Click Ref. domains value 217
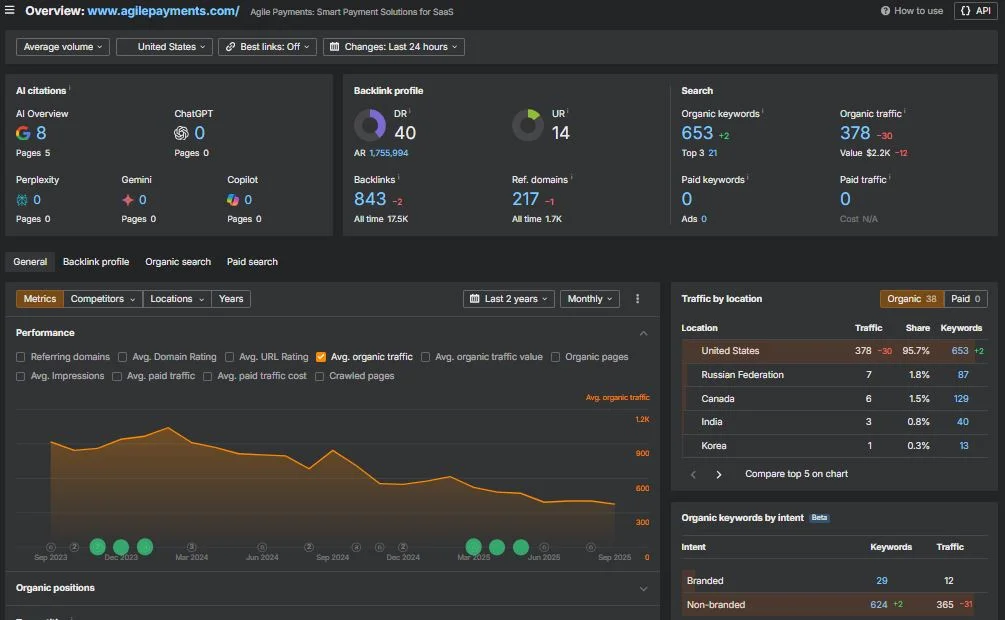This screenshot has height=620, width=1005. pos(525,199)
